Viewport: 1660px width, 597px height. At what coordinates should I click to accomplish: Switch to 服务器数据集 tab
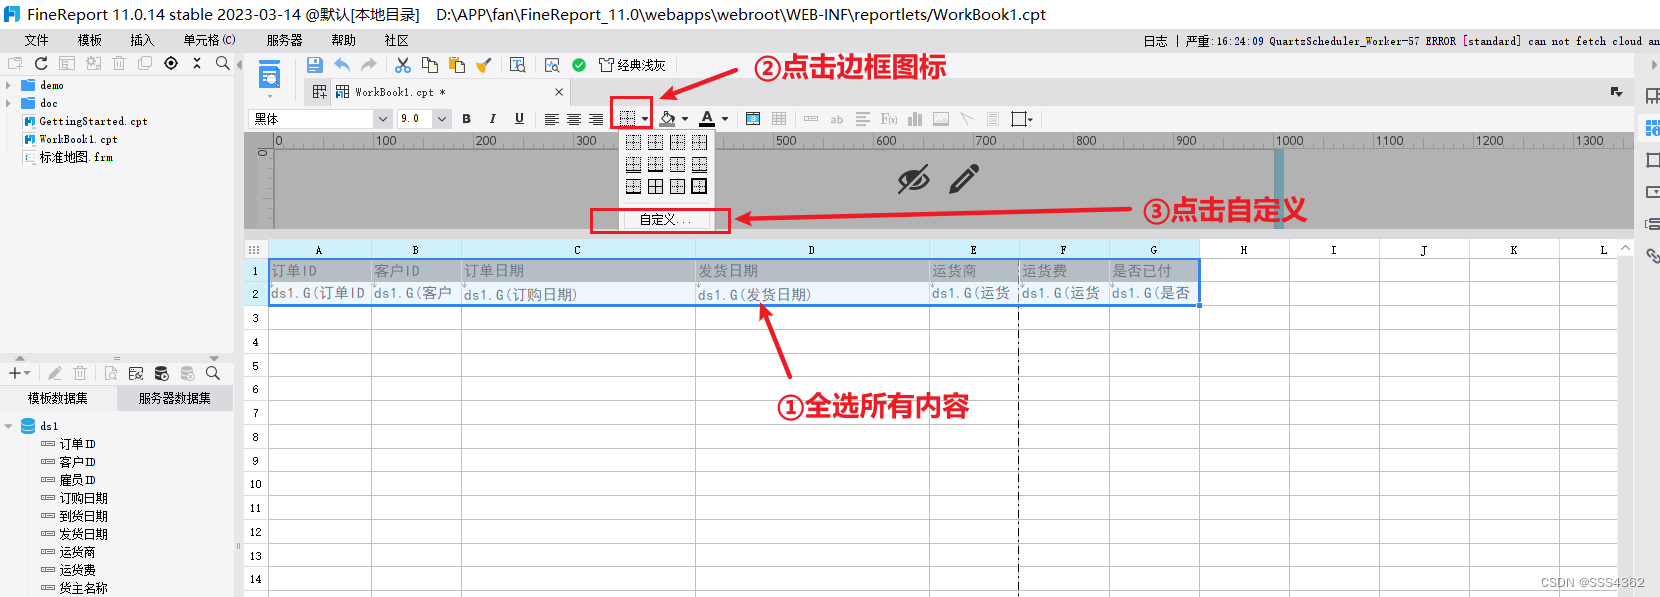coord(174,398)
